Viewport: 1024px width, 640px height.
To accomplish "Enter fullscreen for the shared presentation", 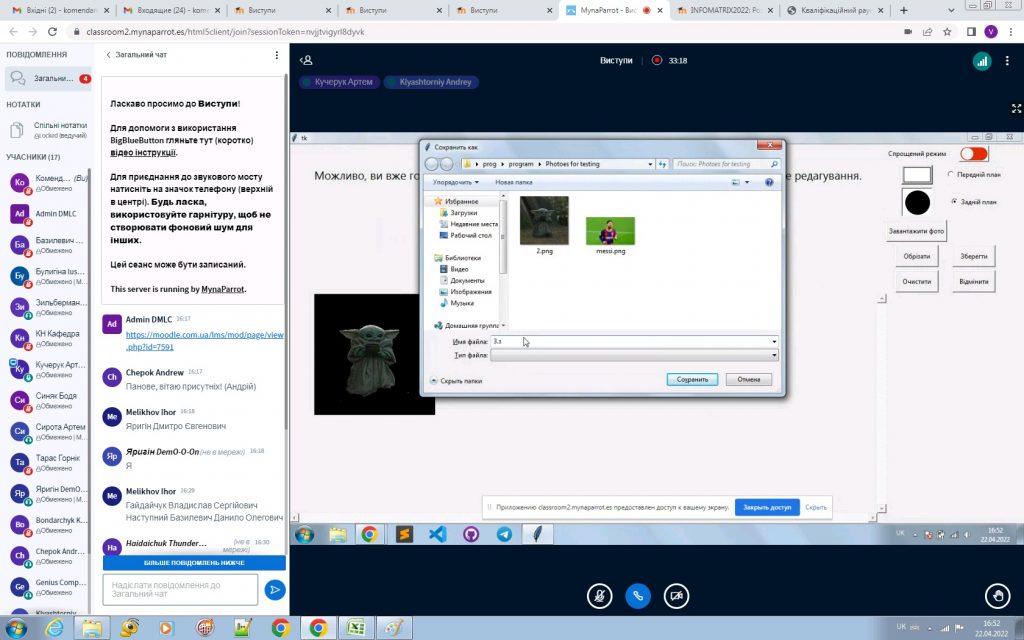I will 1016,108.
